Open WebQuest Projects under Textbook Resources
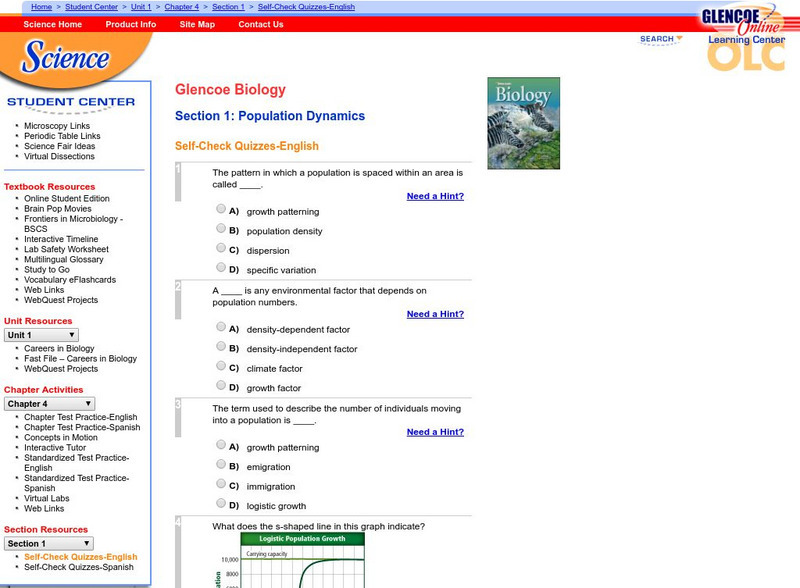The image size is (800, 588). point(61,300)
